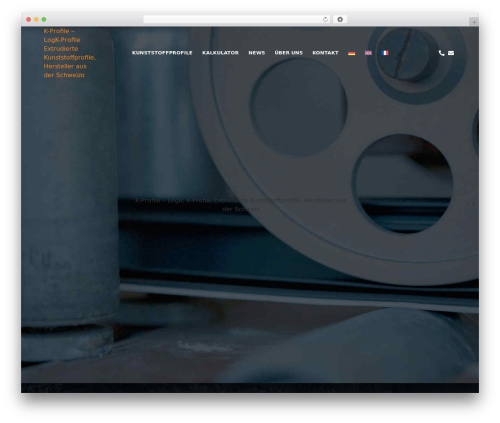Image resolution: width=500 pixels, height=423 pixels.
Task: Click the round button next to the address bar
Action: (340, 19)
